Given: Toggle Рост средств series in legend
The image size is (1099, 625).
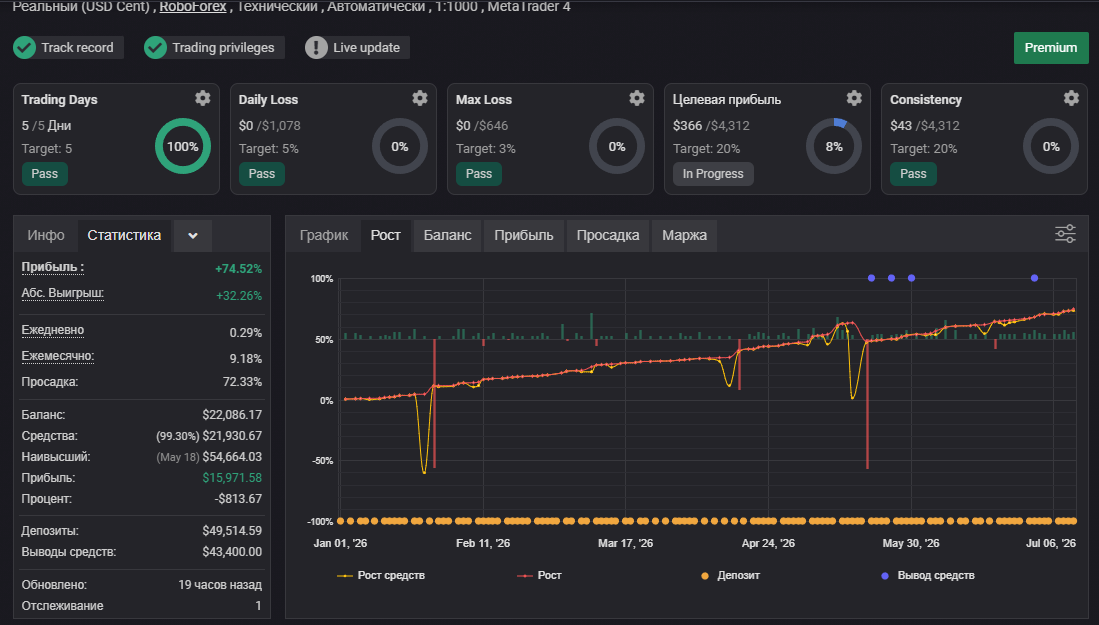Looking at the screenshot, I should tap(381, 575).
